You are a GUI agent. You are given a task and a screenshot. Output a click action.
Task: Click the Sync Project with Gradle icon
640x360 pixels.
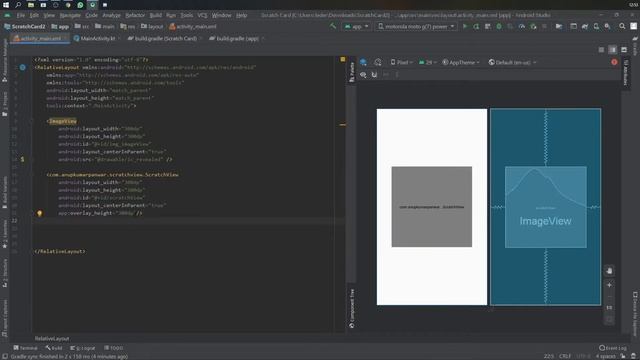coord(585,26)
